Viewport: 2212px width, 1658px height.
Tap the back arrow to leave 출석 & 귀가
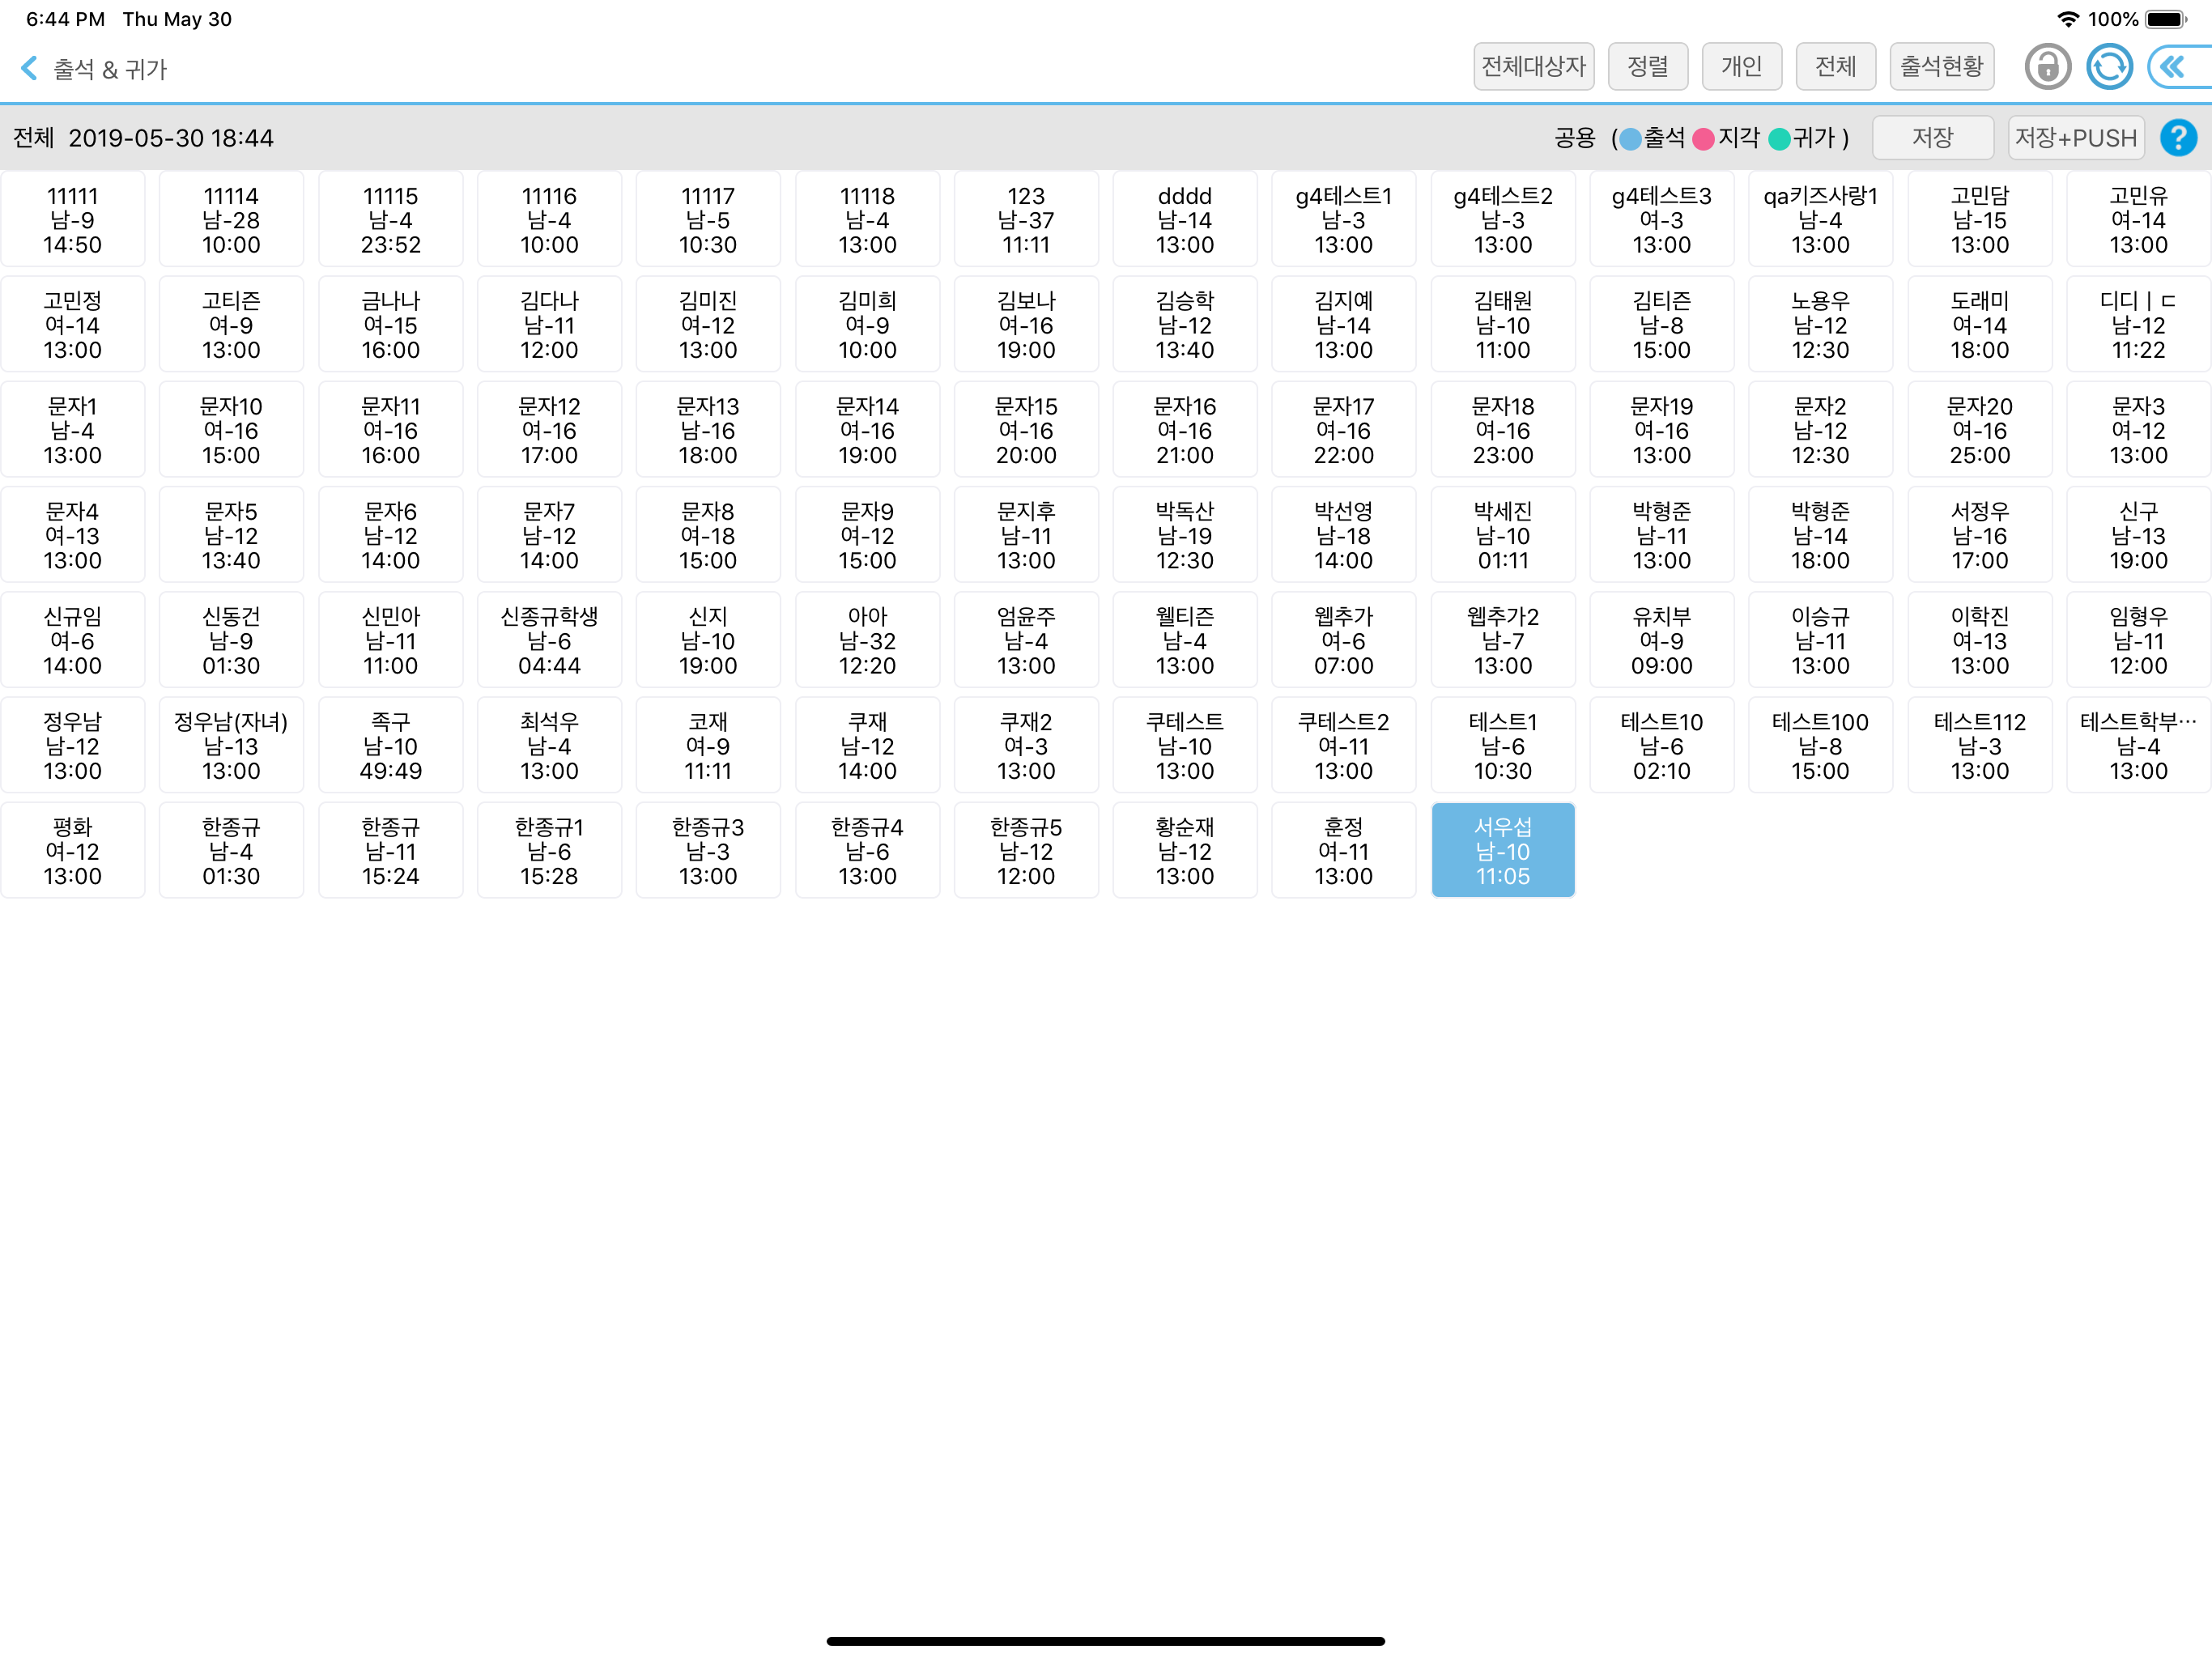[x=30, y=68]
